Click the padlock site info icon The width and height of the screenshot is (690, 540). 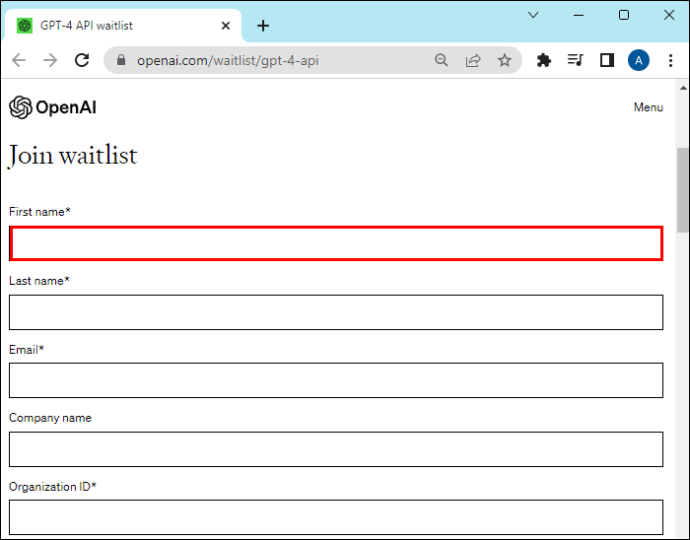tap(121, 60)
